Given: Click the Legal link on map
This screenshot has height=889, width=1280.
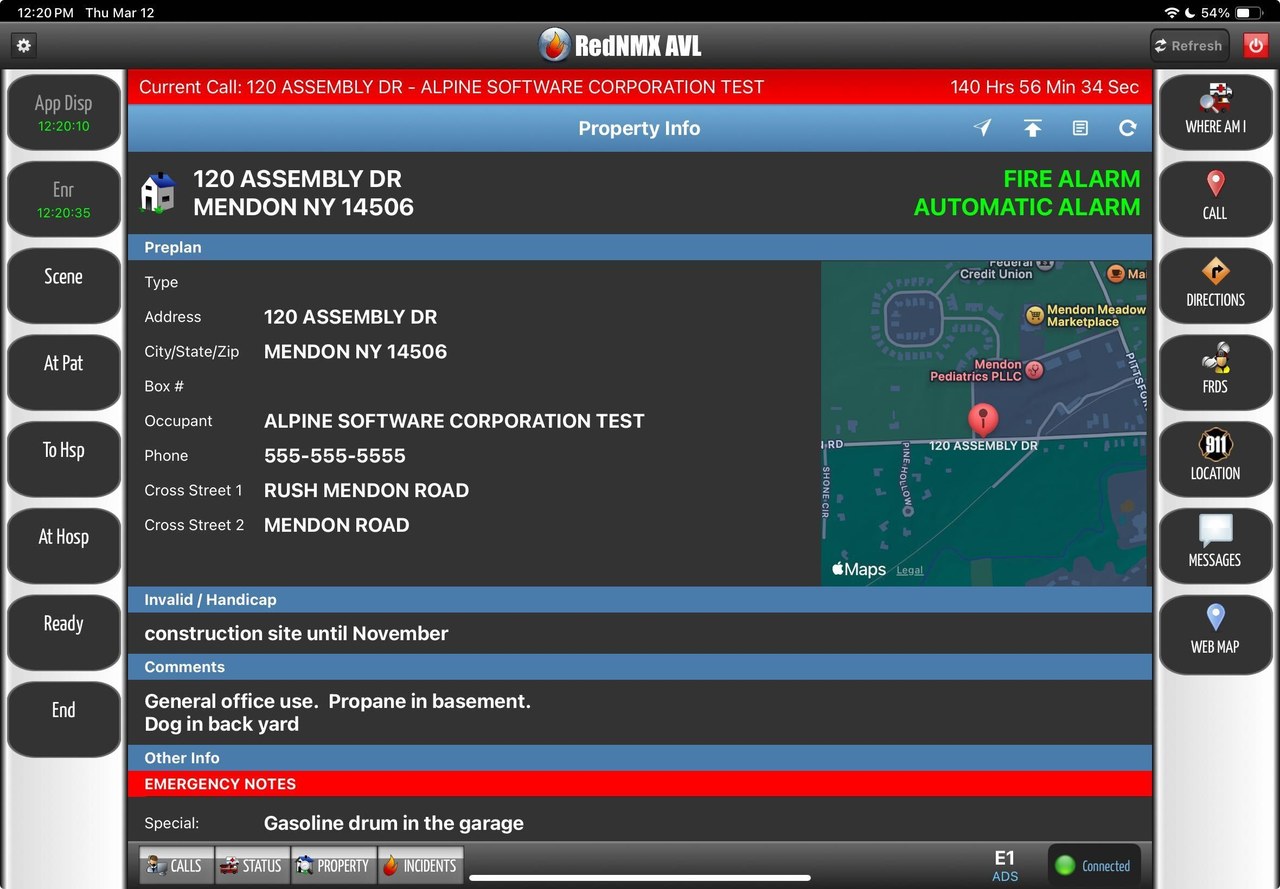Looking at the screenshot, I should pos(909,570).
